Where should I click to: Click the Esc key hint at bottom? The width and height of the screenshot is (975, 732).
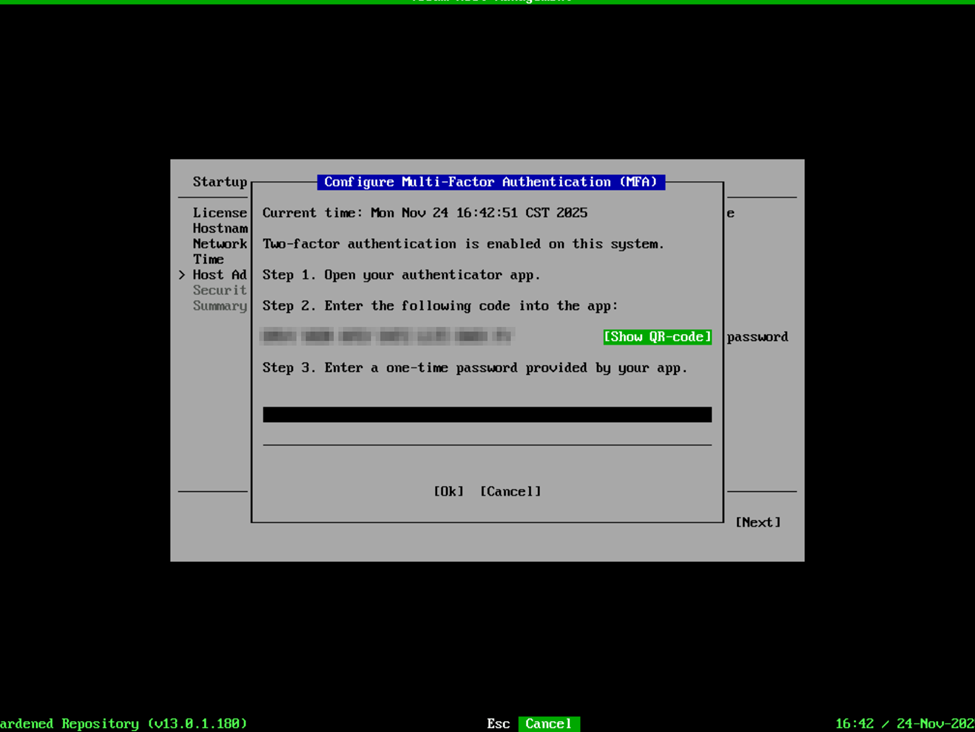point(498,723)
